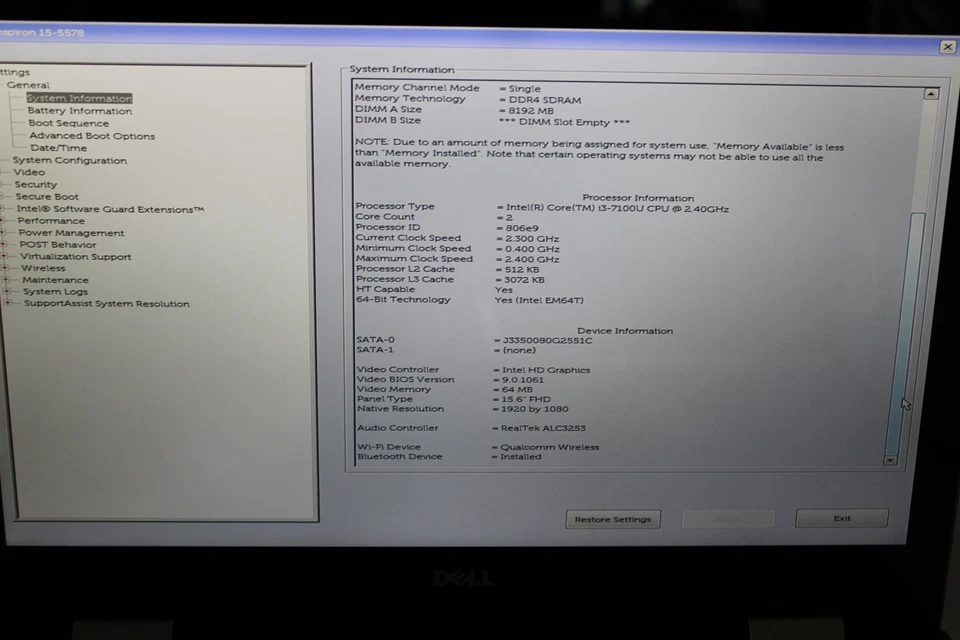960x640 pixels.
Task: Open SupportAssist System Resolution category
Action: [107, 304]
